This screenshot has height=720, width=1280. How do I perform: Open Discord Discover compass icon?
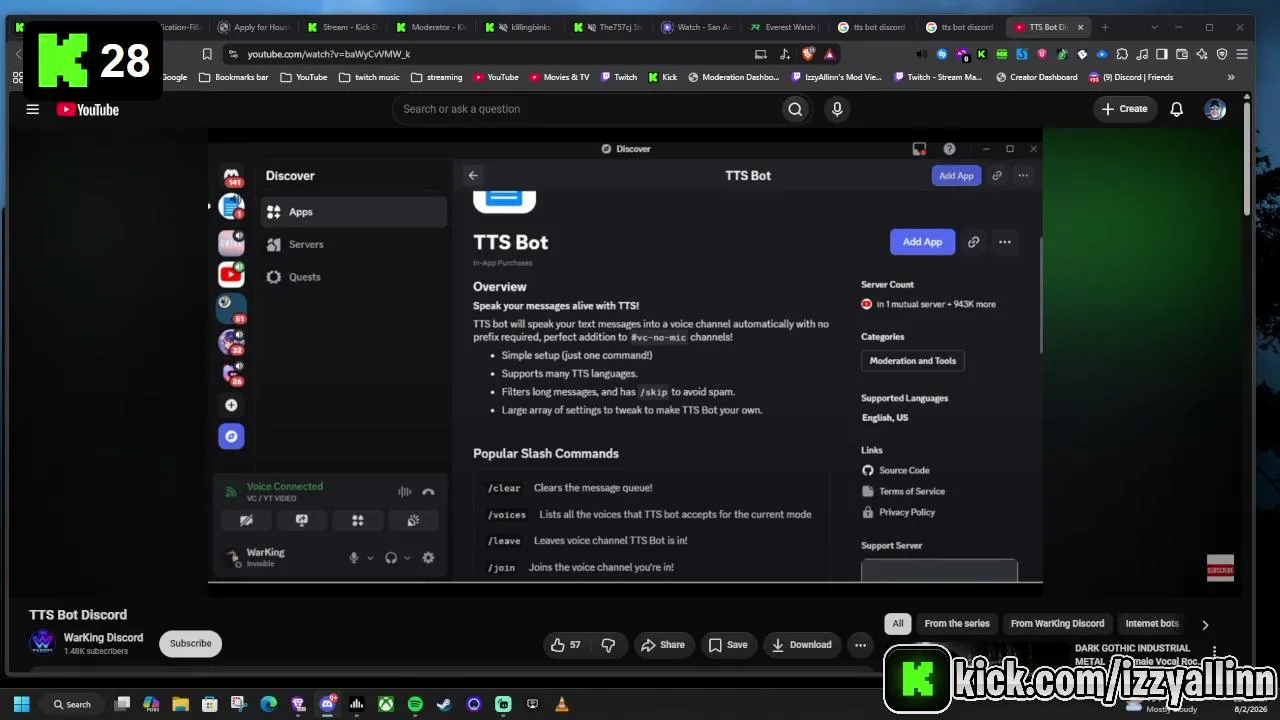click(231, 436)
